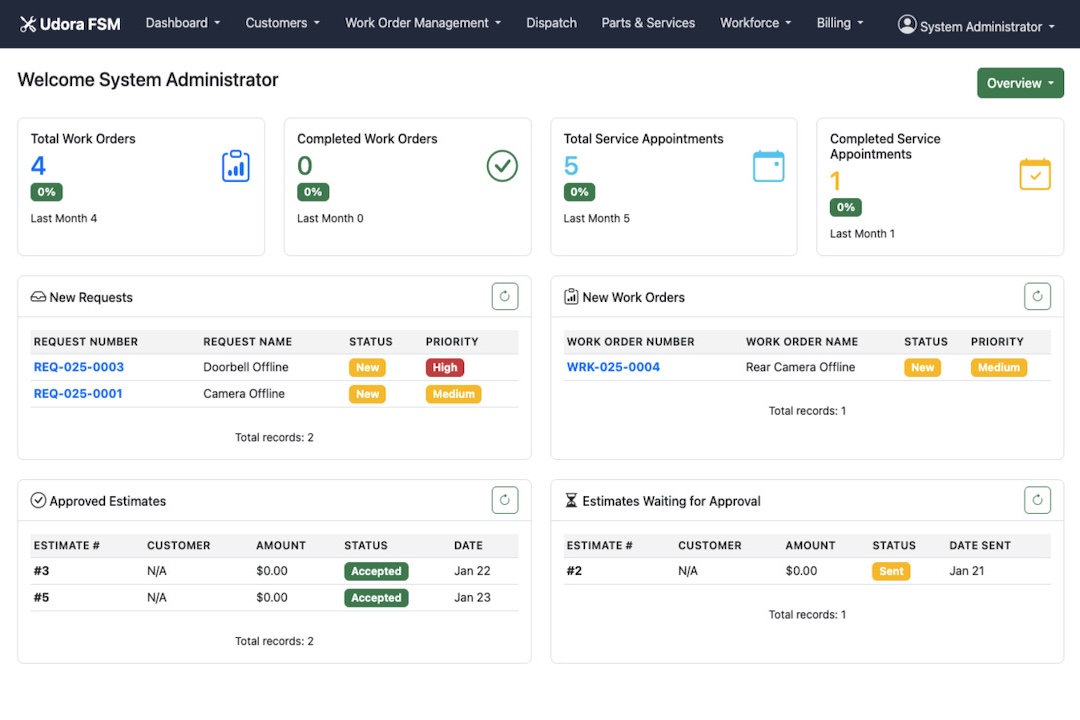Image resolution: width=1080 pixels, height=720 pixels.
Task: Refresh the Approved Estimates panel
Action: tap(505, 500)
